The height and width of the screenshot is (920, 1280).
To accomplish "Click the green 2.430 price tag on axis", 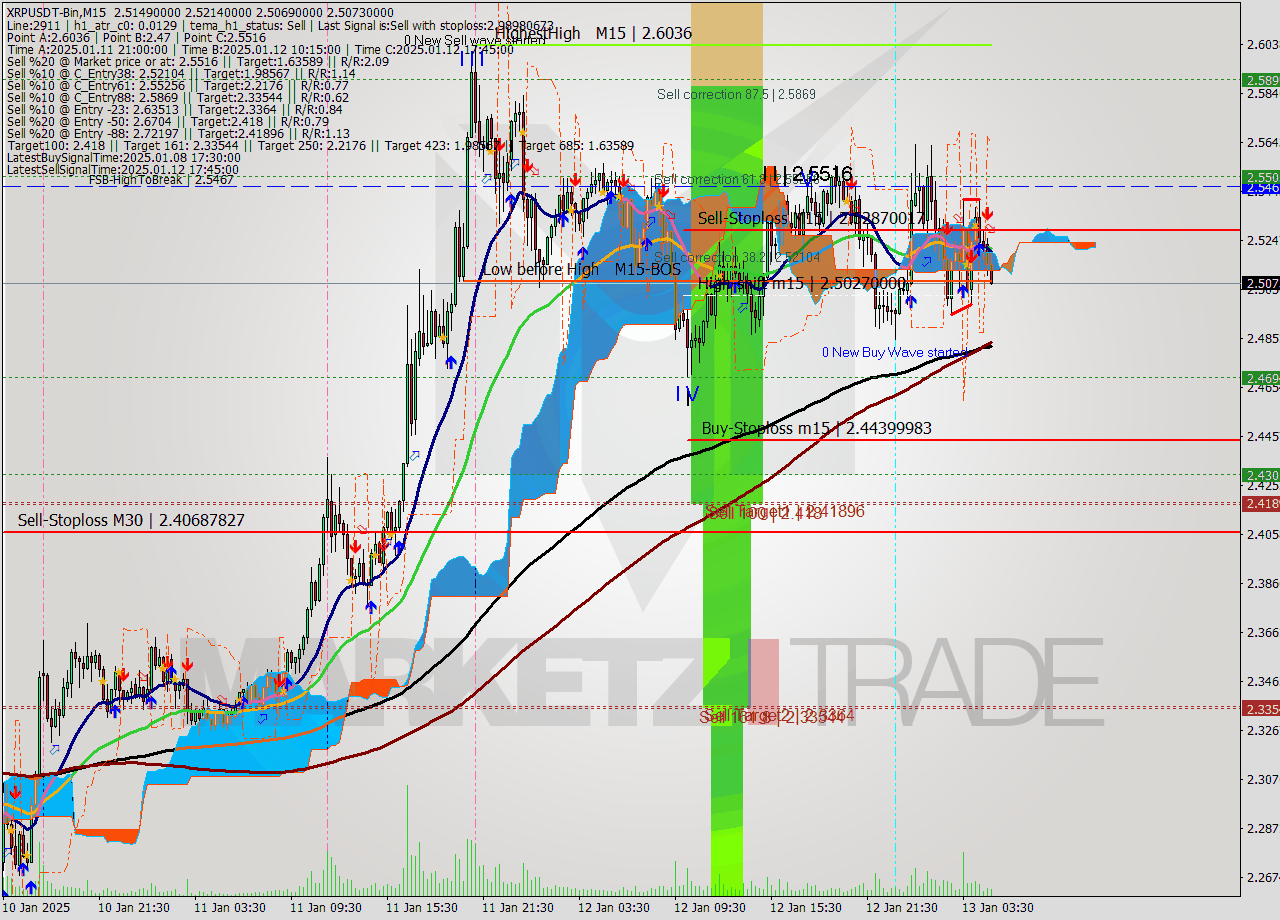I will click(x=1261, y=475).
